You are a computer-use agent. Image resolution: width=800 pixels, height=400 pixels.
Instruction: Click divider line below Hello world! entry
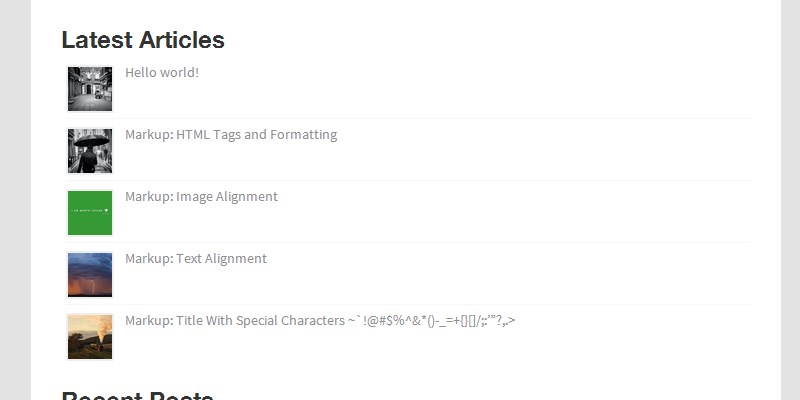coord(430,118)
